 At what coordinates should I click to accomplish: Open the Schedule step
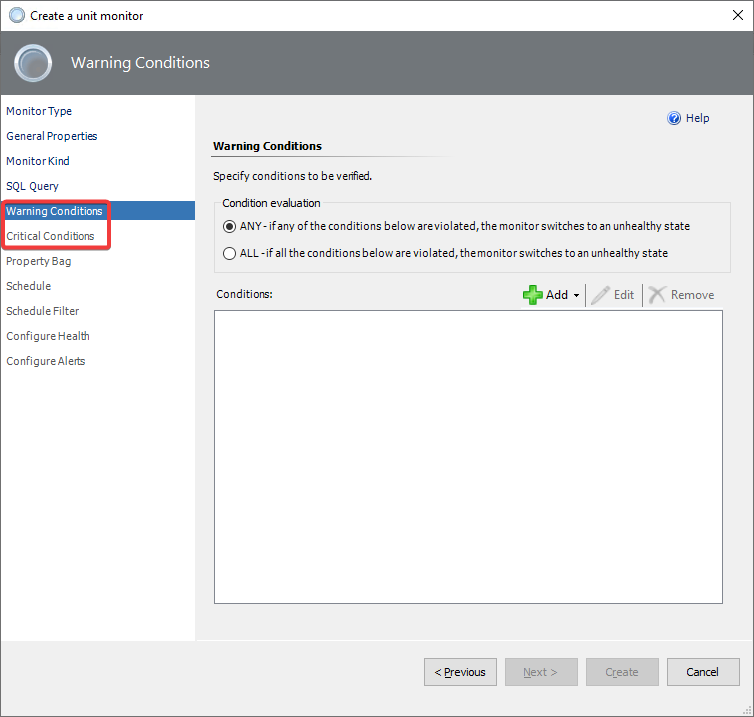click(28, 286)
